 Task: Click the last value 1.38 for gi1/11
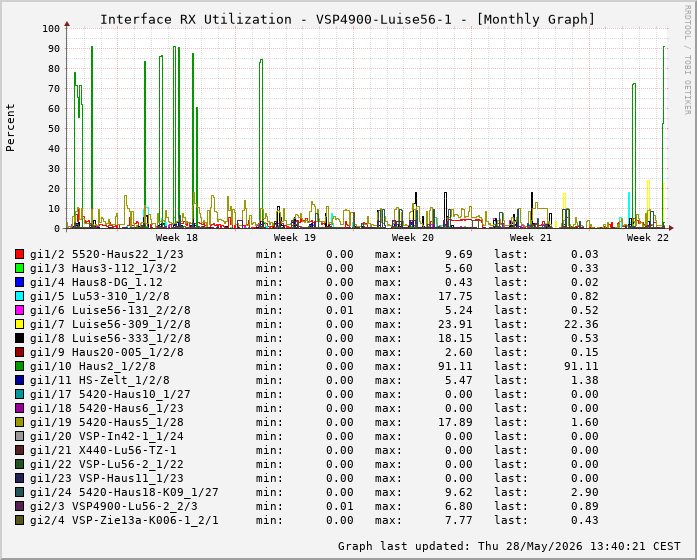585,380
